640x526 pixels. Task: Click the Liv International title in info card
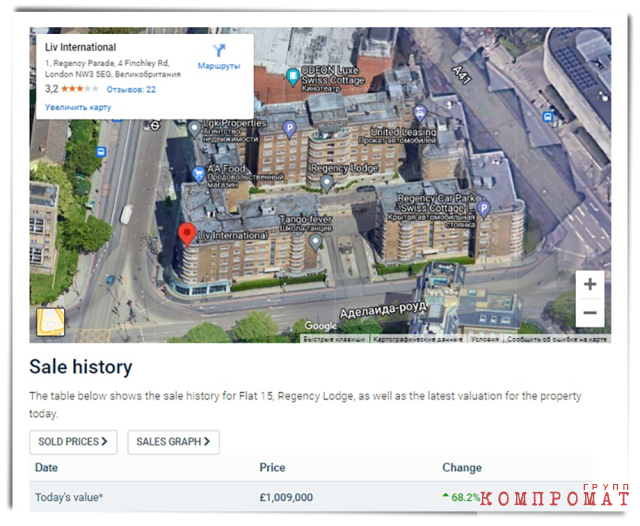pyautogui.click(x=80, y=47)
